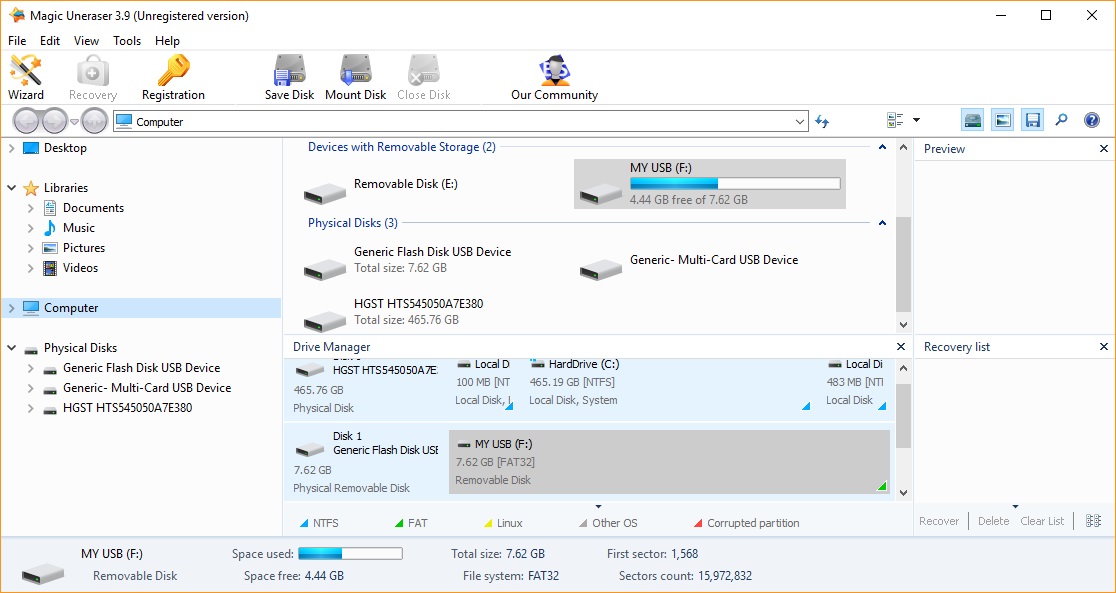Viewport: 1116px width, 593px height.
Task: Open the view mode dropdown arrow
Action: 916,121
